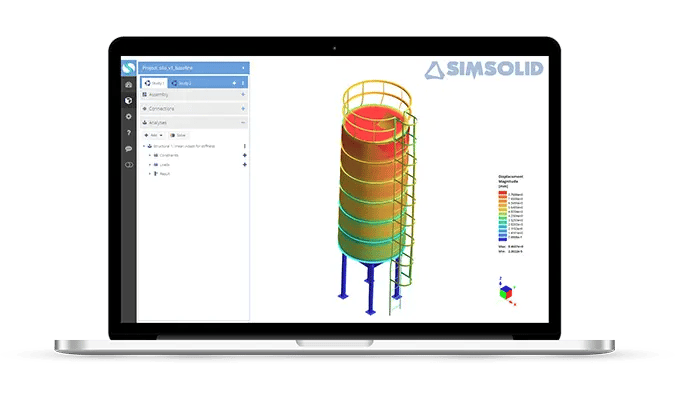The image size is (675, 400).
Task: Click the bottom sidebar toggle-shaped icon
Action: tap(128, 165)
